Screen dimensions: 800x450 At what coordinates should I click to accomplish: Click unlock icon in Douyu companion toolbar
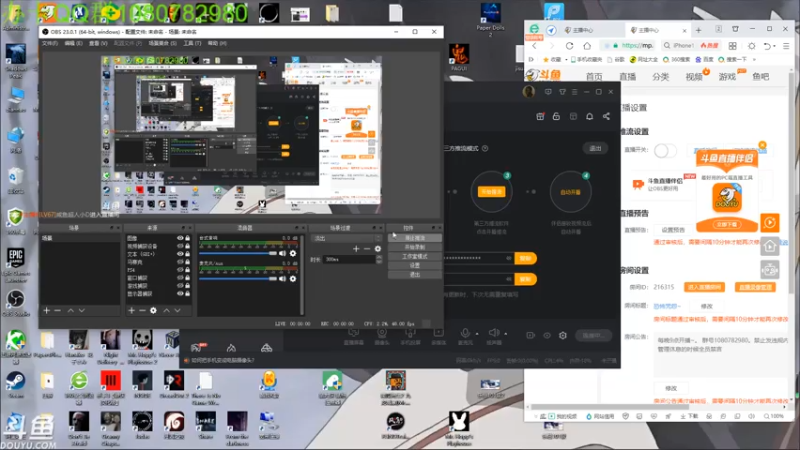point(556,116)
